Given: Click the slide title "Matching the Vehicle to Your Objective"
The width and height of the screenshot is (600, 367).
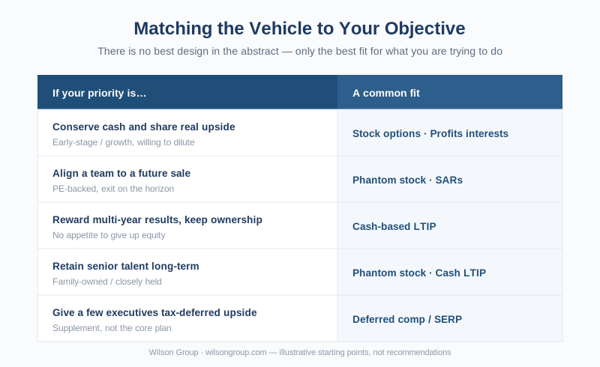Looking at the screenshot, I should [300, 29].
